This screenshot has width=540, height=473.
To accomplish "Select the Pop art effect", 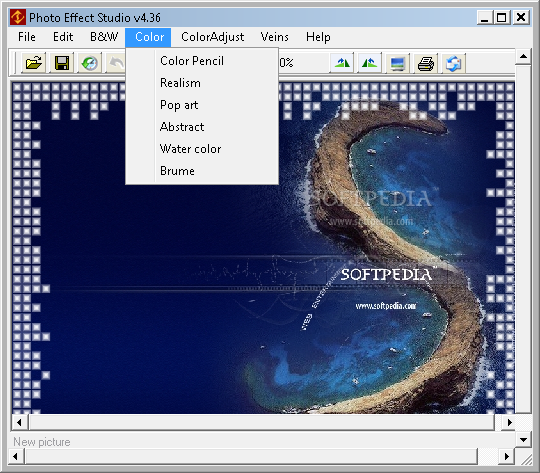I will (202, 105).
